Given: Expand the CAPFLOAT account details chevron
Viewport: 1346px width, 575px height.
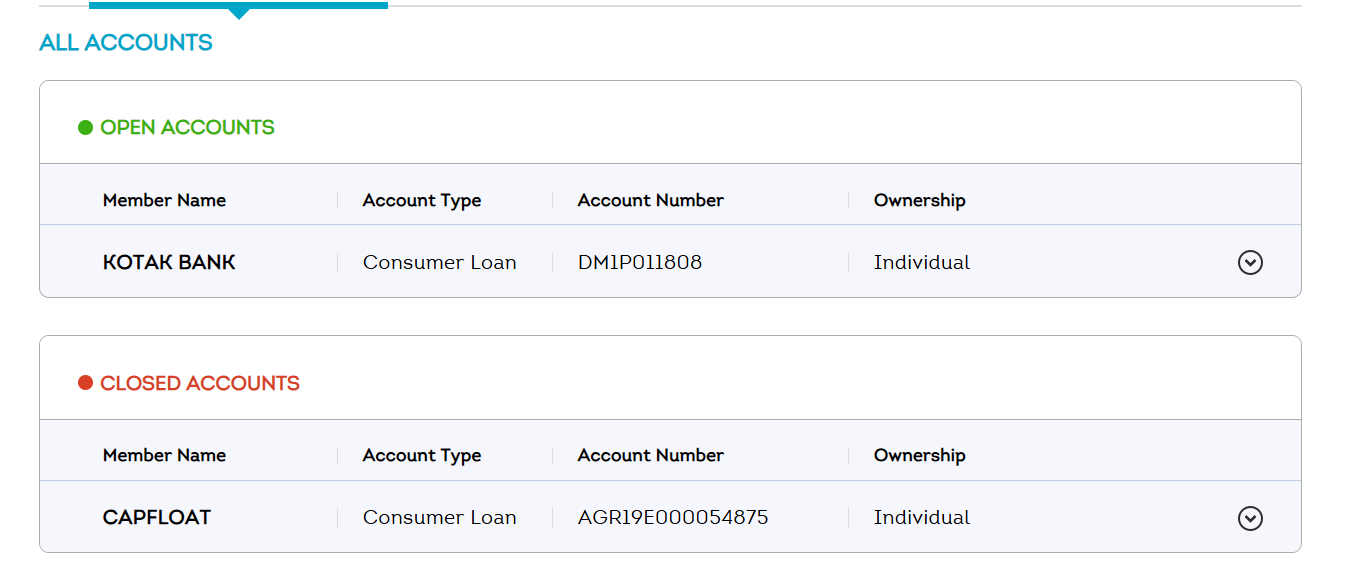Looking at the screenshot, I should (x=1250, y=518).
